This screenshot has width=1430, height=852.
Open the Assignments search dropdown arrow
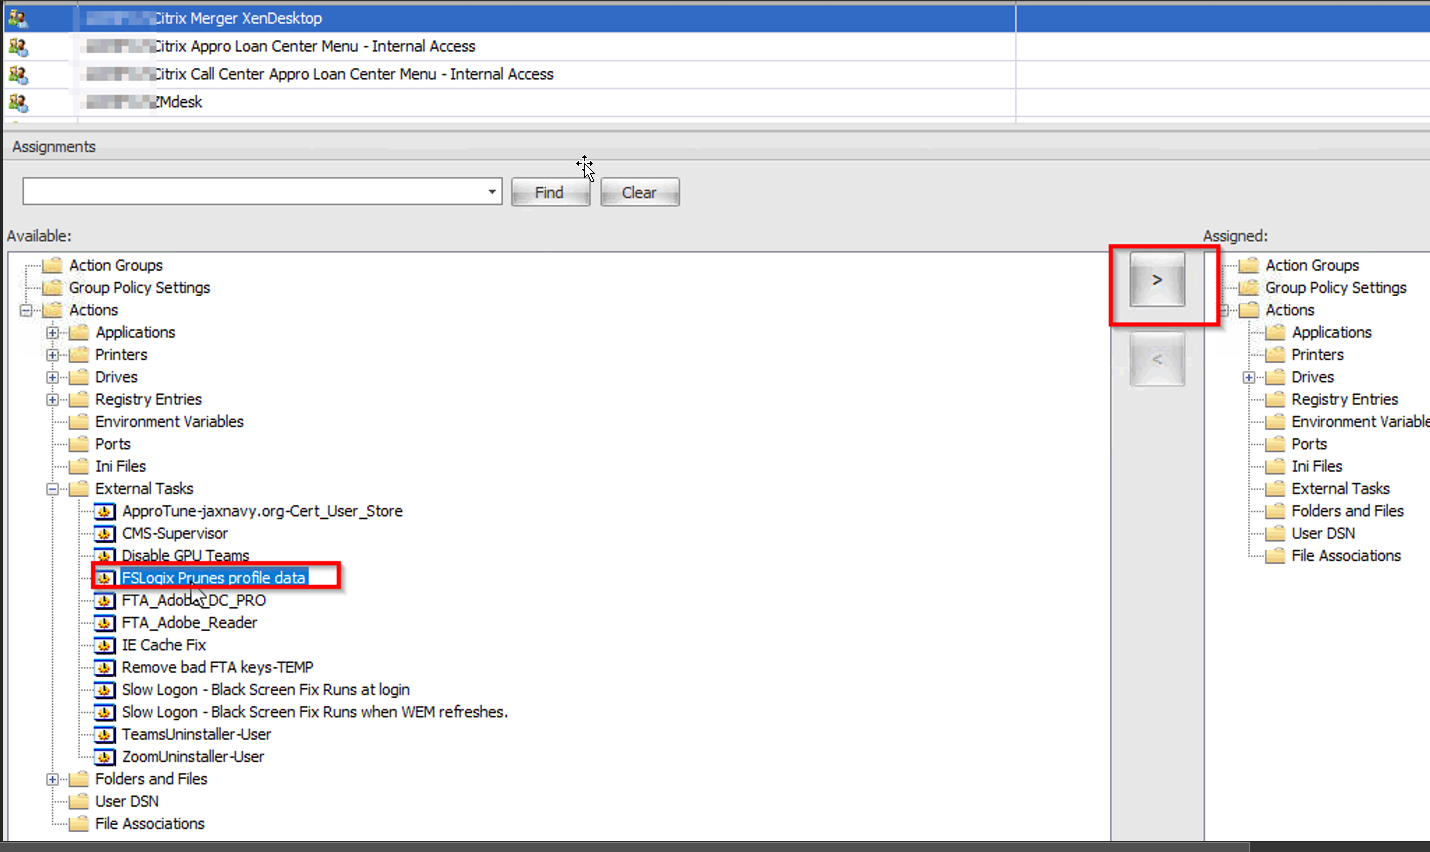(492, 192)
